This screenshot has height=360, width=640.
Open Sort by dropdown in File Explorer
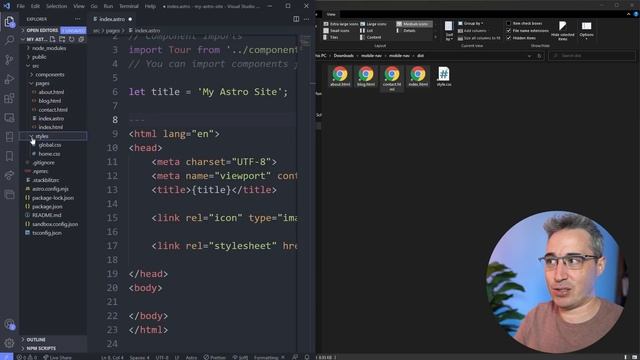[x=449, y=31]
